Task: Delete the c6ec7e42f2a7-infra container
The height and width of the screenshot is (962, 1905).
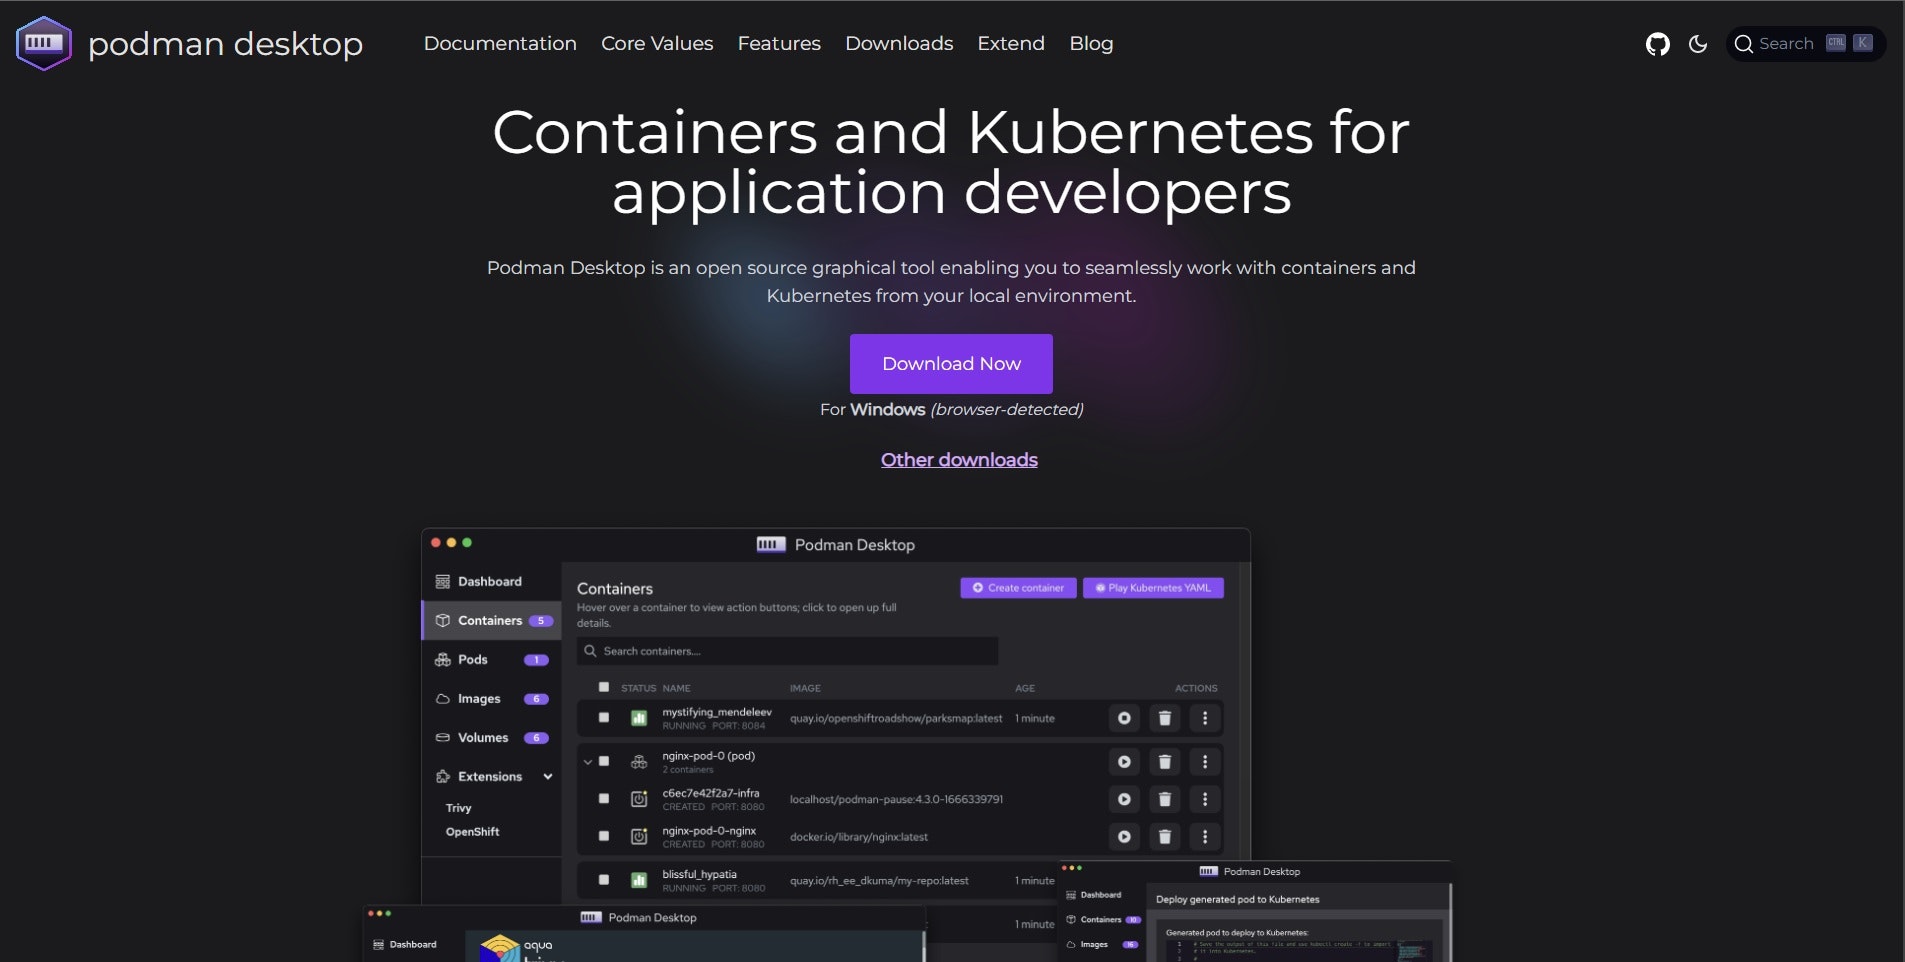Action: click(1165, 799)
